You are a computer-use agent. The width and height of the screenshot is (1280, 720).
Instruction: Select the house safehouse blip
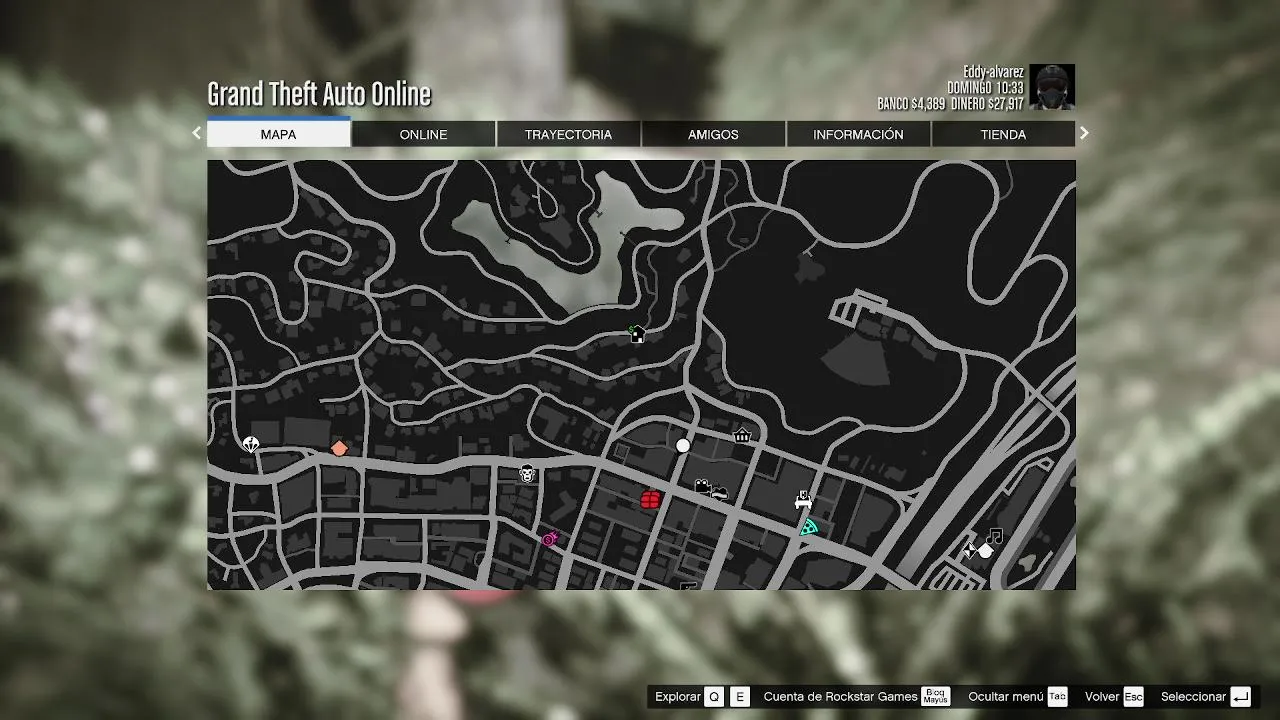click(x=637, y=333)
